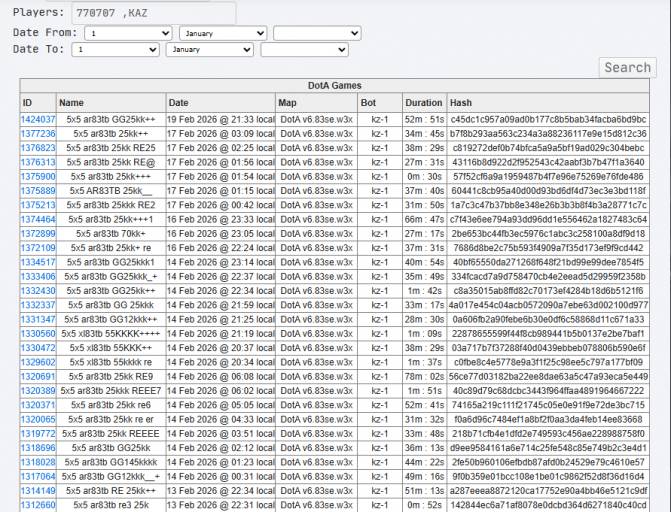Screen dimensions: 671x512
Task: Open game ID 1332430 link
Action: [x=38, y=291]
